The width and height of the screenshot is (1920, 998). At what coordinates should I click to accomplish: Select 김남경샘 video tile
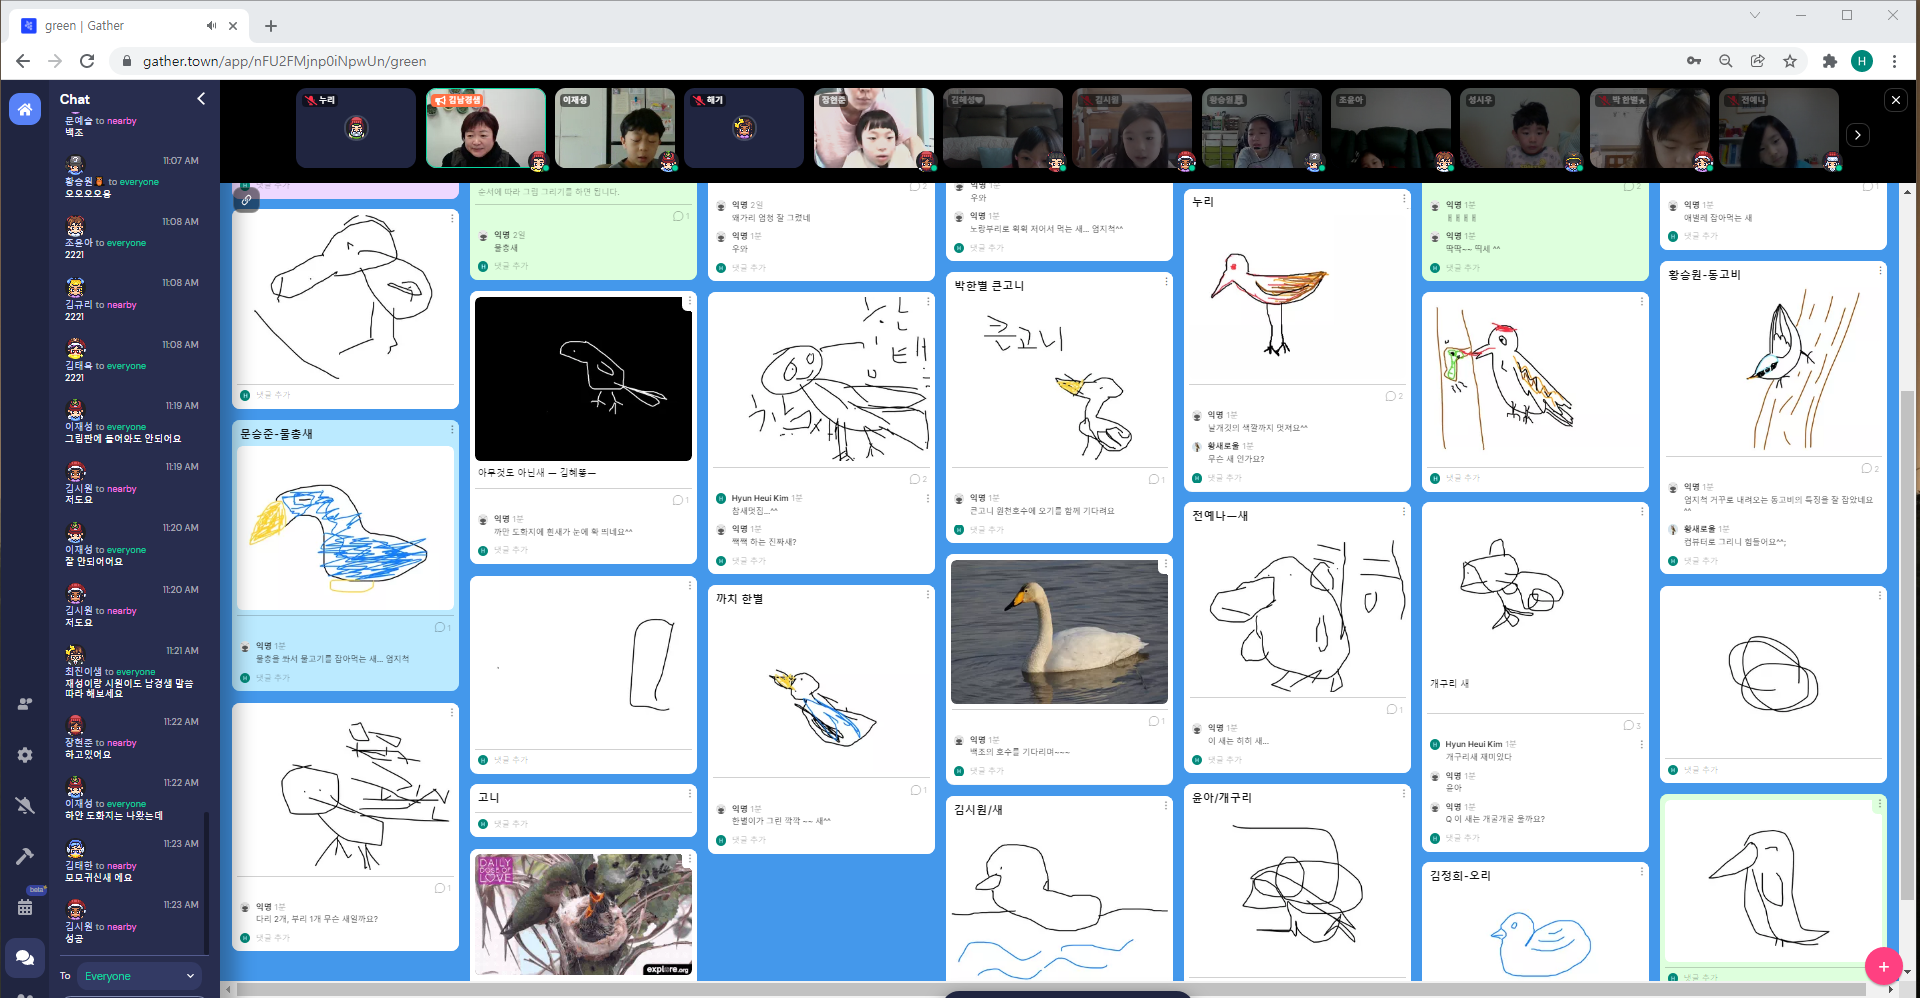(x=486, y=128)
